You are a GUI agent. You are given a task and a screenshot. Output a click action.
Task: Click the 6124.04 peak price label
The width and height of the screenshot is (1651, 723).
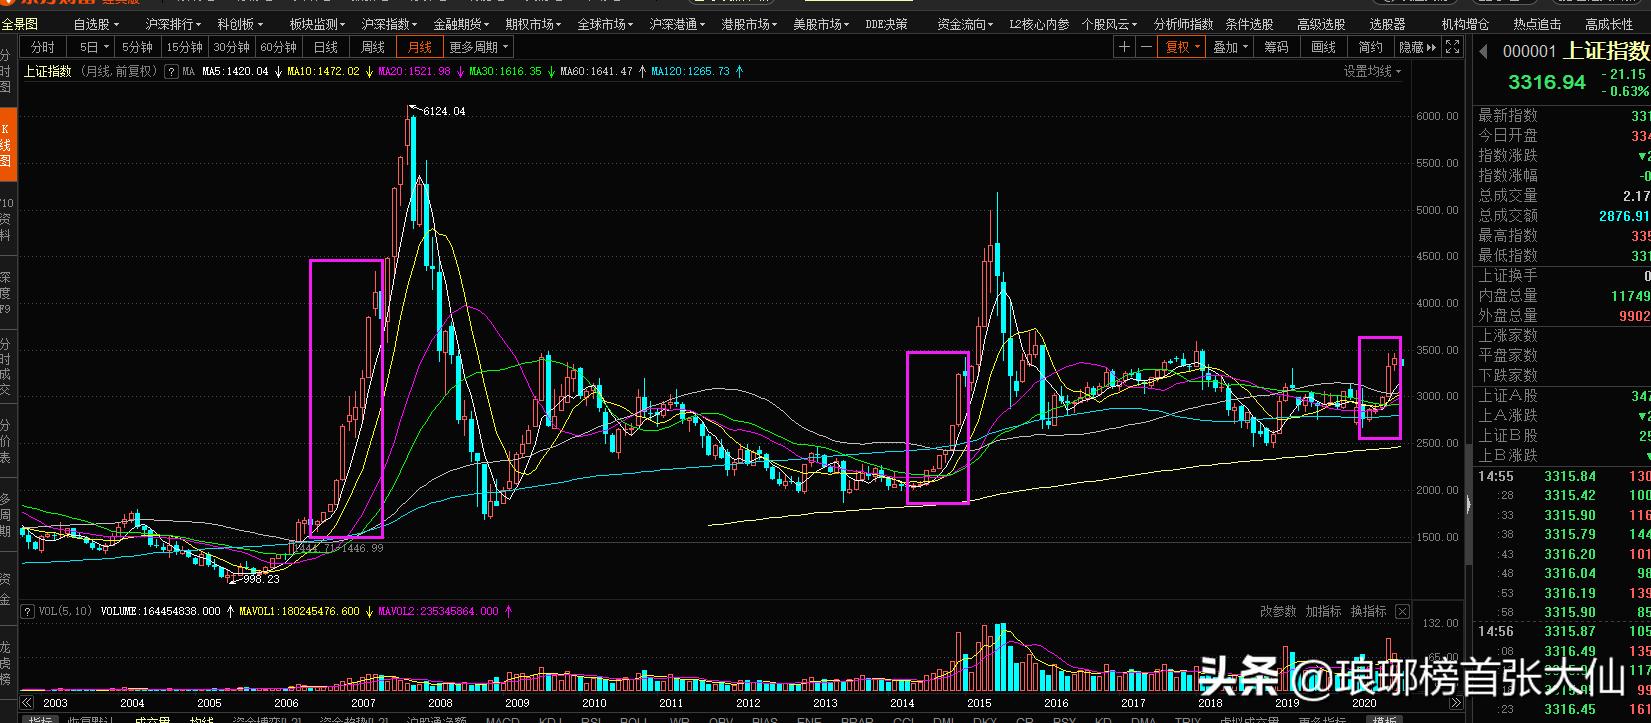(x=444, y=111)
